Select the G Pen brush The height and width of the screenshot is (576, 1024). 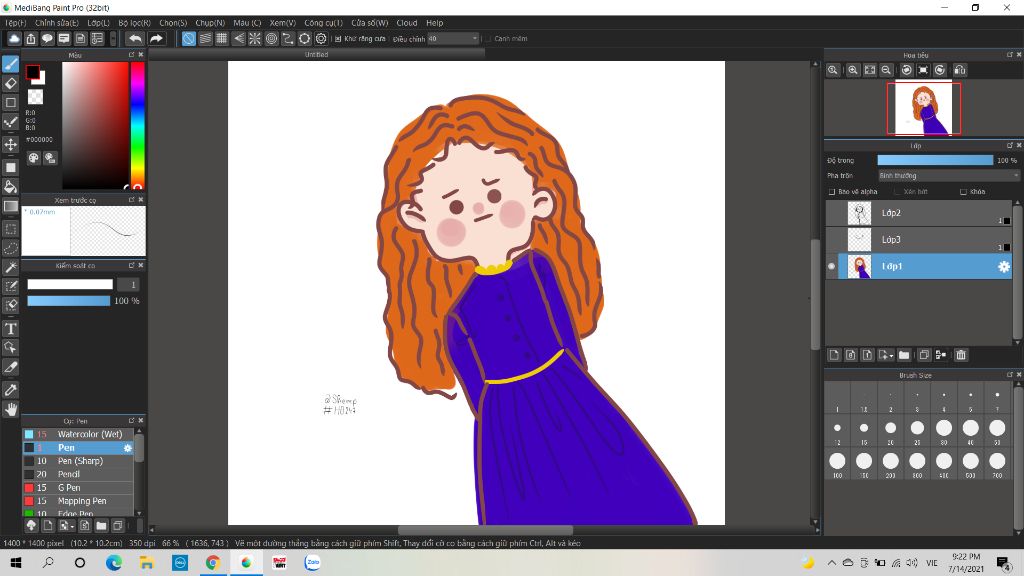[x=78, y=488]
